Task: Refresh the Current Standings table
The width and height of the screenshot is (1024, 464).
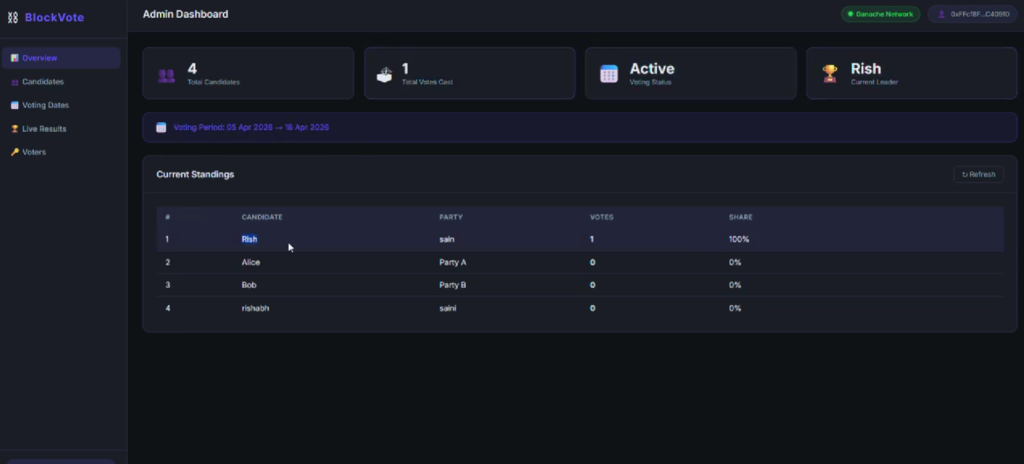Action: [x=978, y=174]
